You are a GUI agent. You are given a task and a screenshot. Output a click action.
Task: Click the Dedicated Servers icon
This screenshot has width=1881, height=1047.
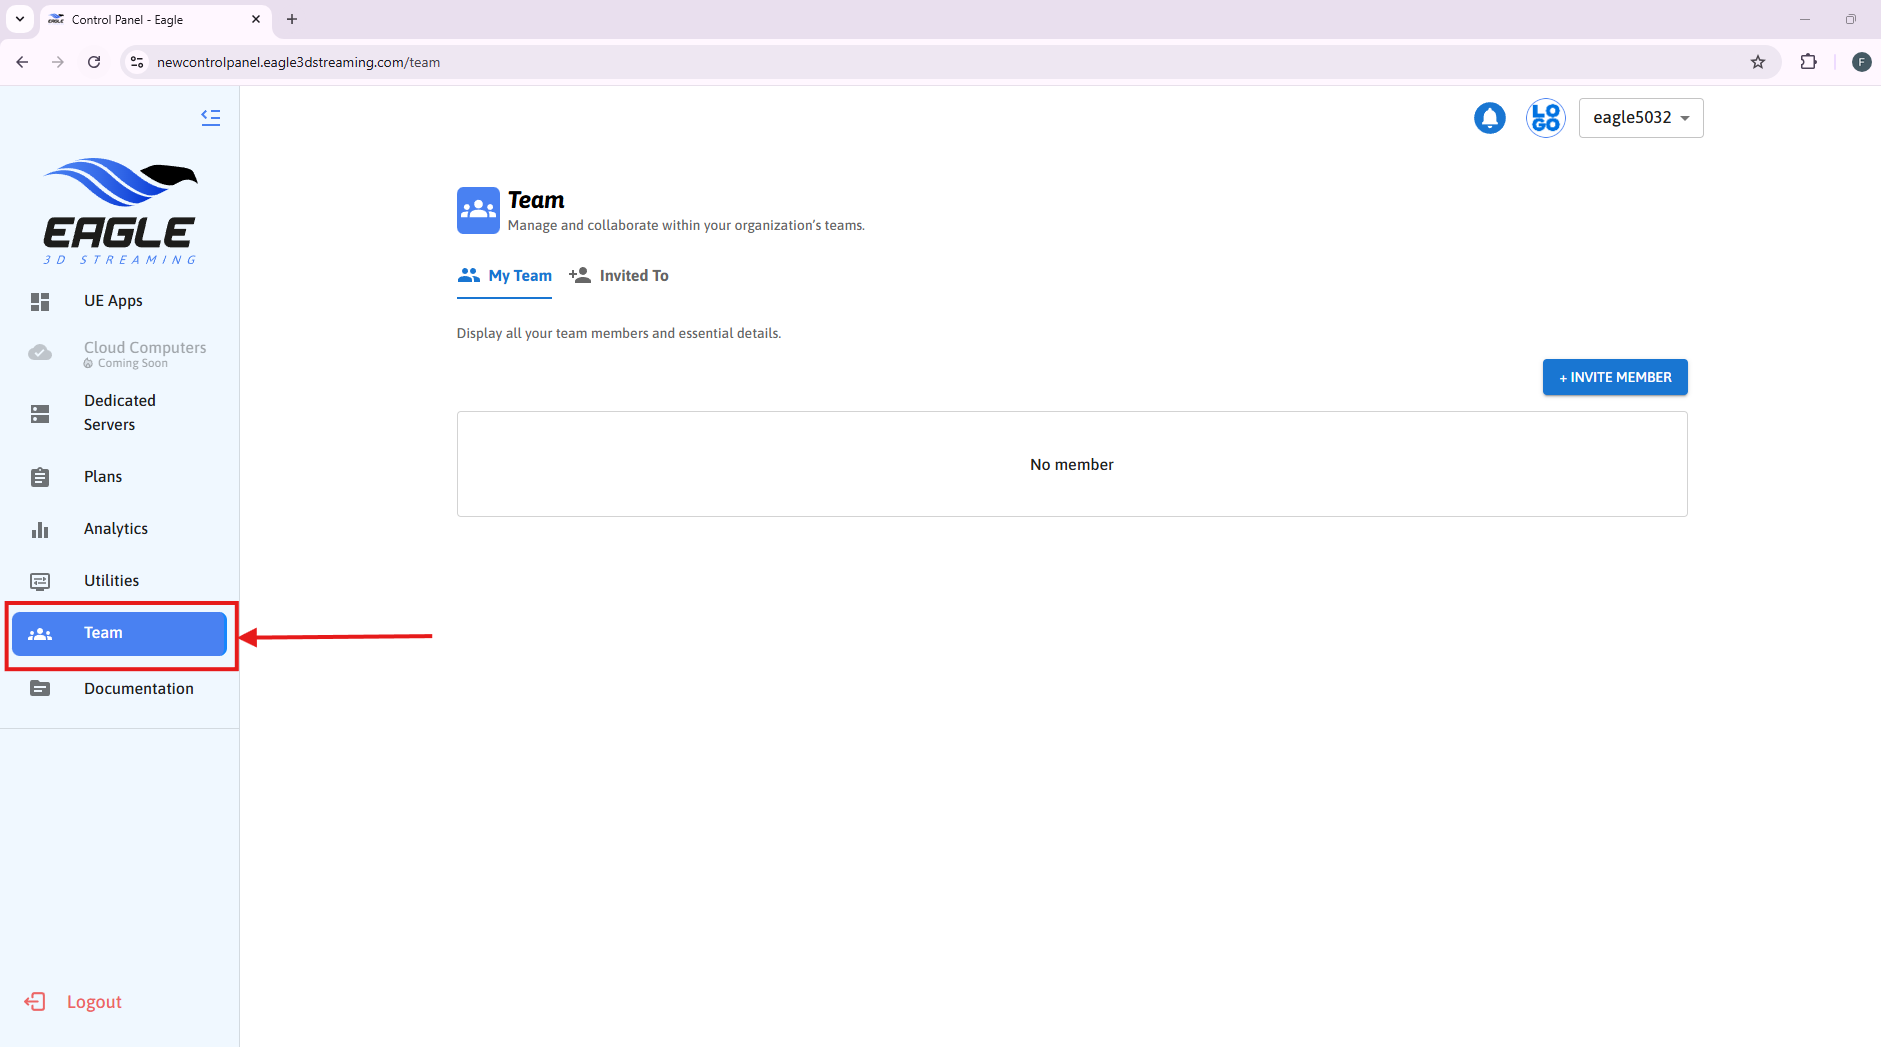[x=40, y=414]
